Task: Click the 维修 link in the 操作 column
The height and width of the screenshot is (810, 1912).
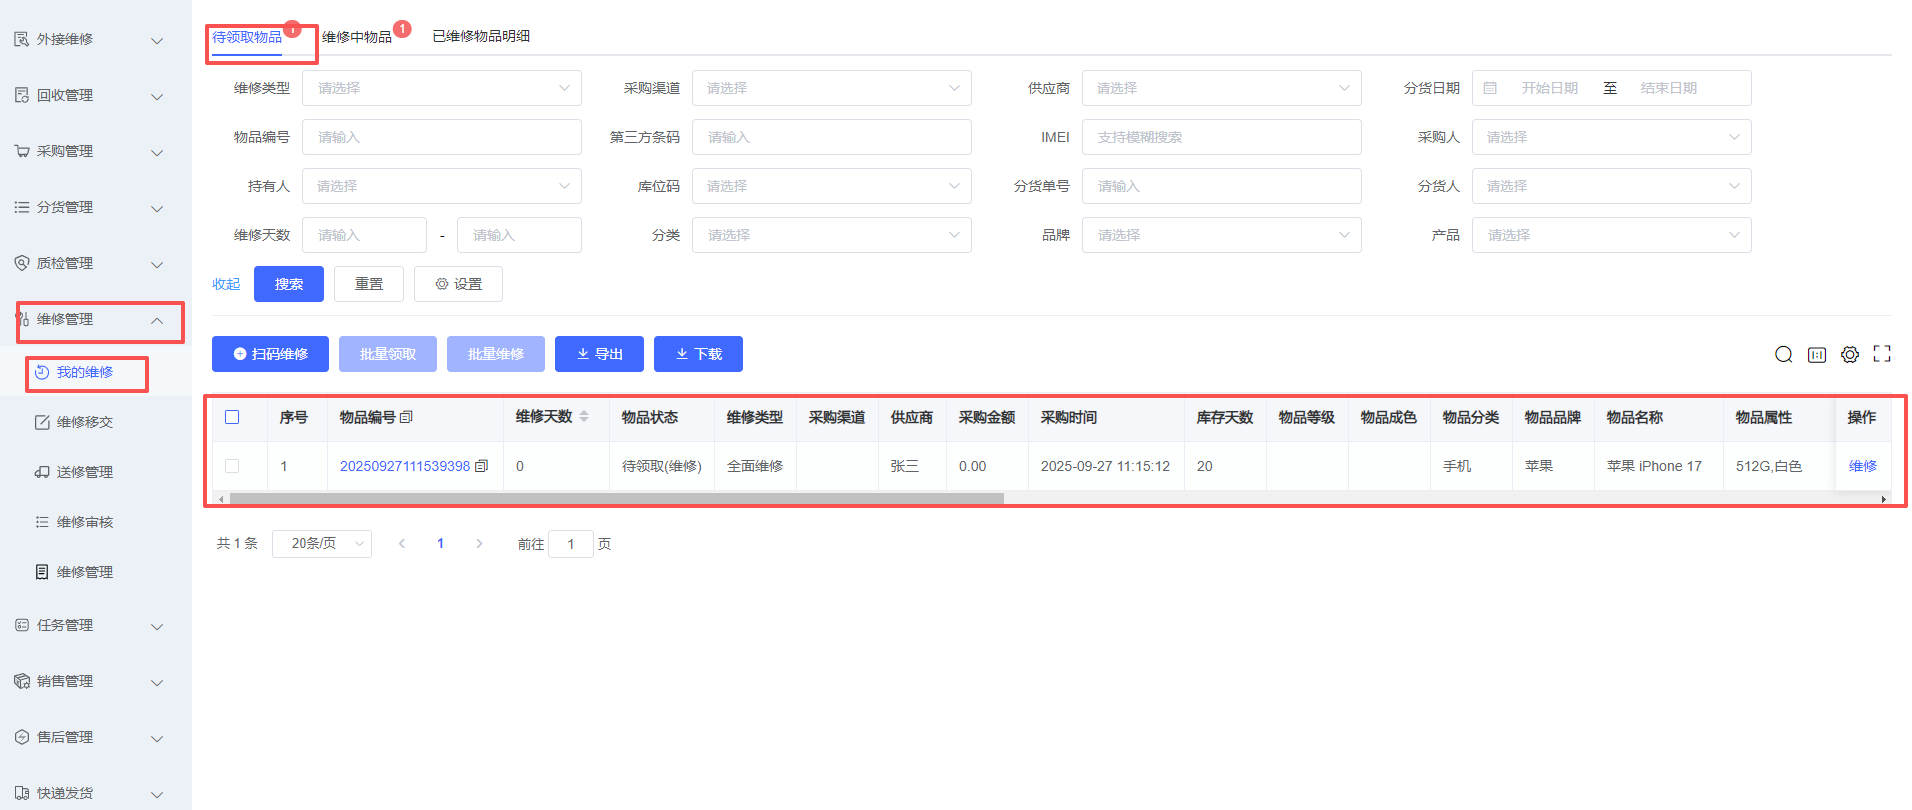Action: pyautogui.click(x=1862, y=466)
